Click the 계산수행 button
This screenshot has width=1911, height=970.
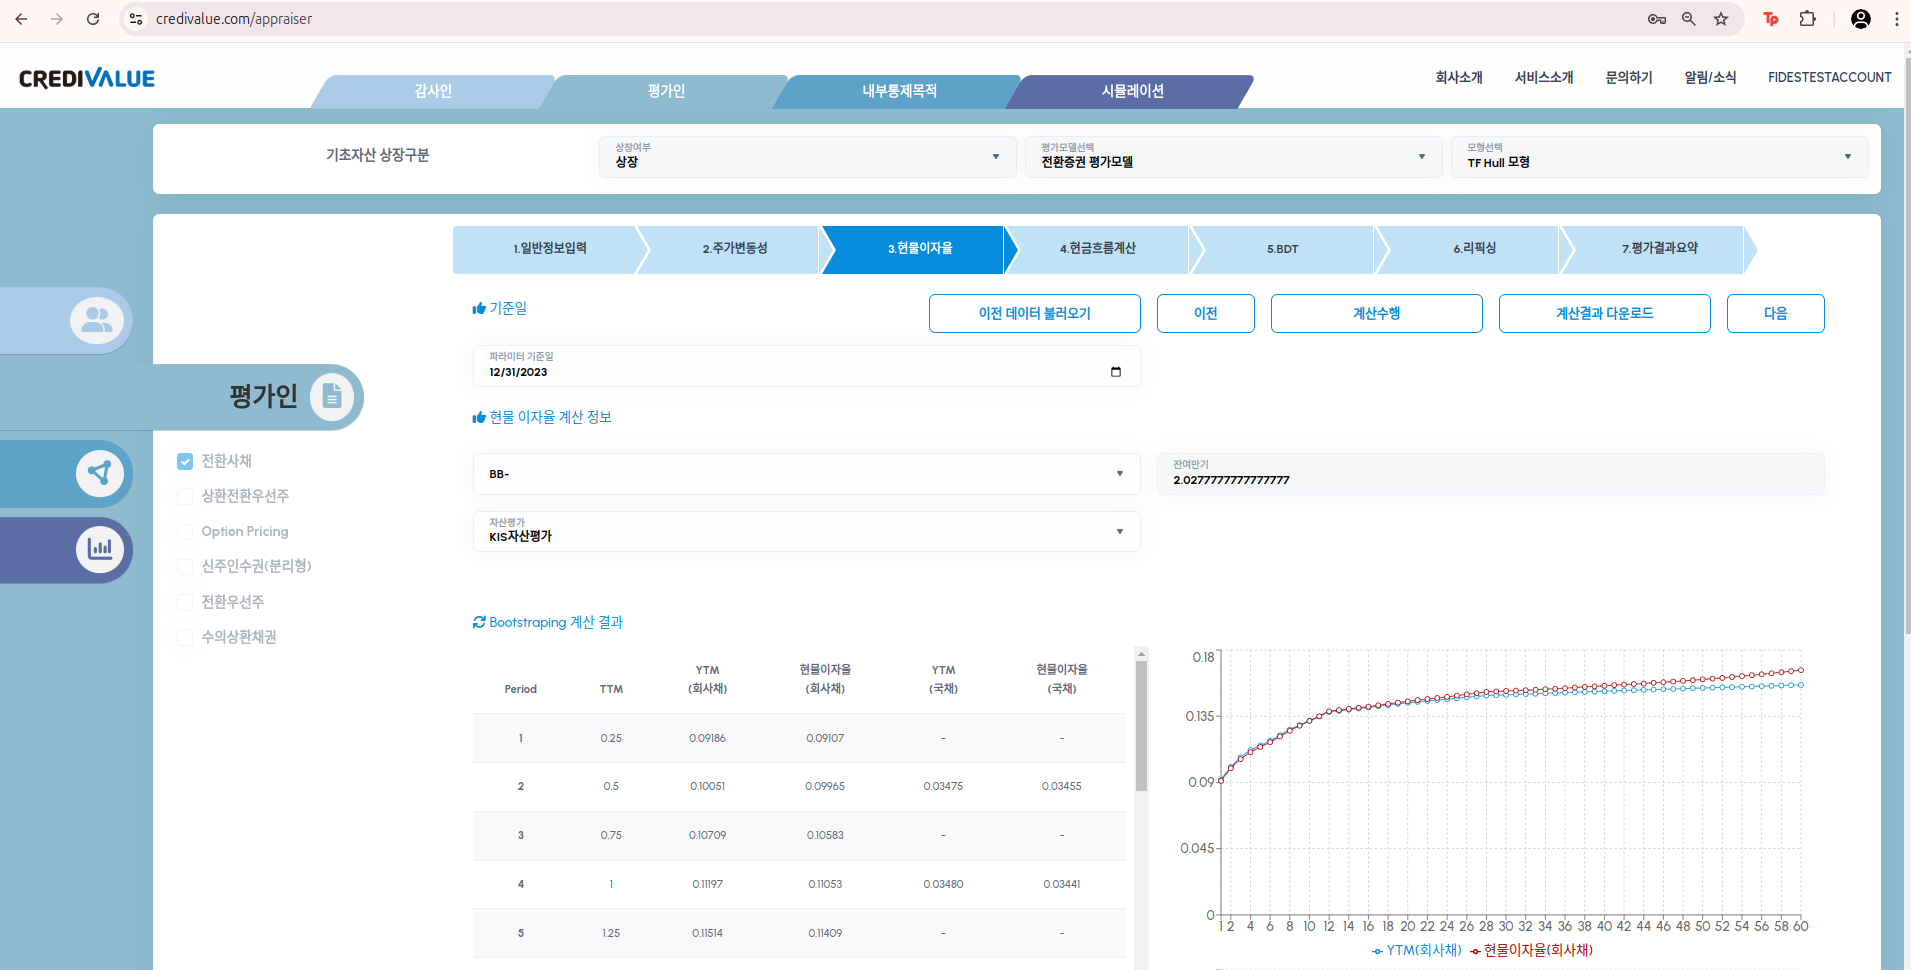click(1376, 313)
